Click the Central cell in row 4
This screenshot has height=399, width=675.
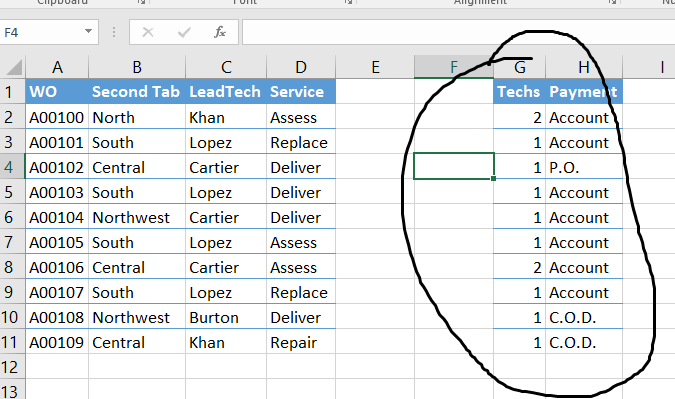(x=137, y=167)
